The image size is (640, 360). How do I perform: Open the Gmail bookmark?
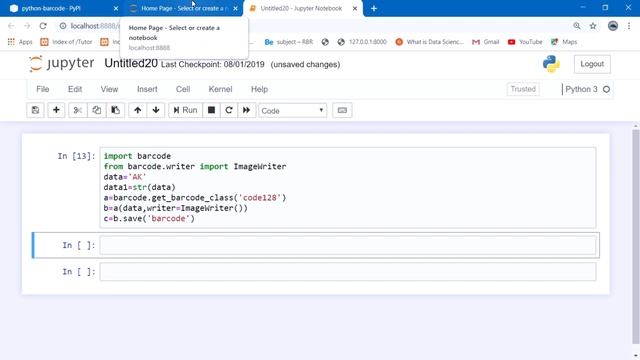pyautogui.click(x=485, y=42)
